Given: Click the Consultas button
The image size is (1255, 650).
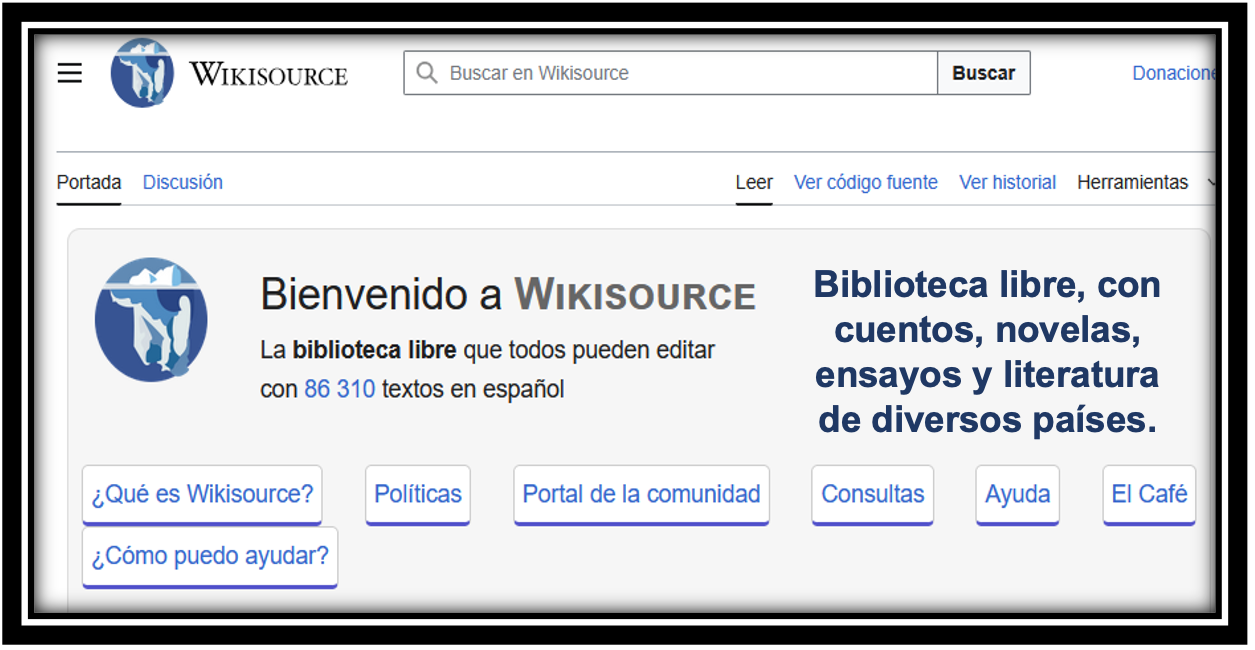Looking at the screenshot, I should pos(873,494).
